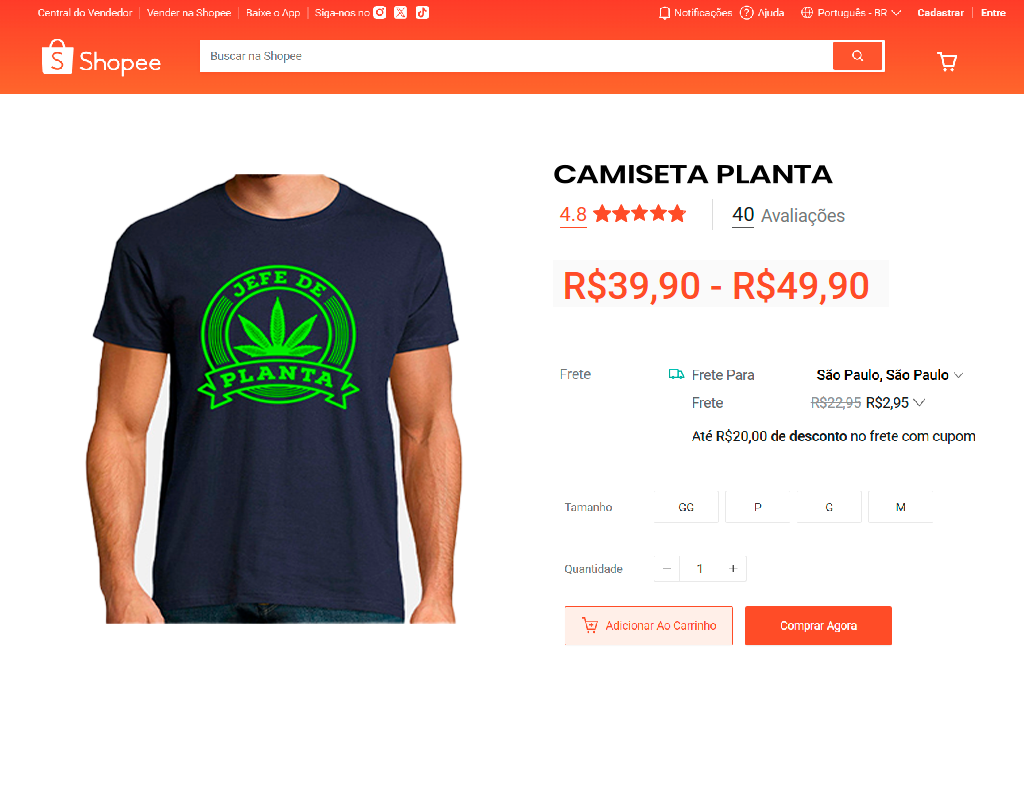Click the Shopee bag logo

click(x=57, y=57)
